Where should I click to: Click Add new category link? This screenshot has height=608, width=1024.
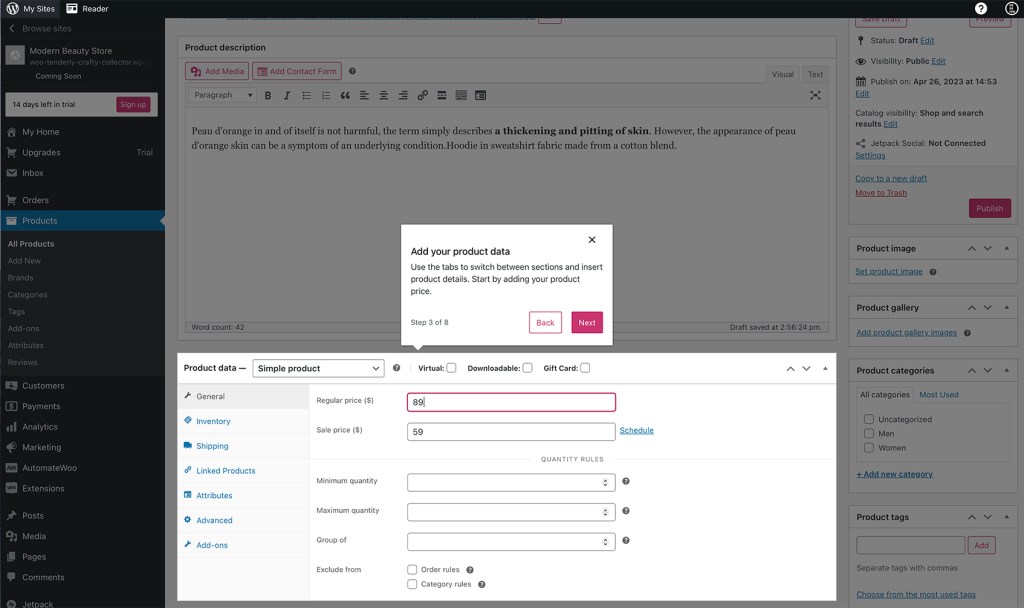click(x=894, y=474)
